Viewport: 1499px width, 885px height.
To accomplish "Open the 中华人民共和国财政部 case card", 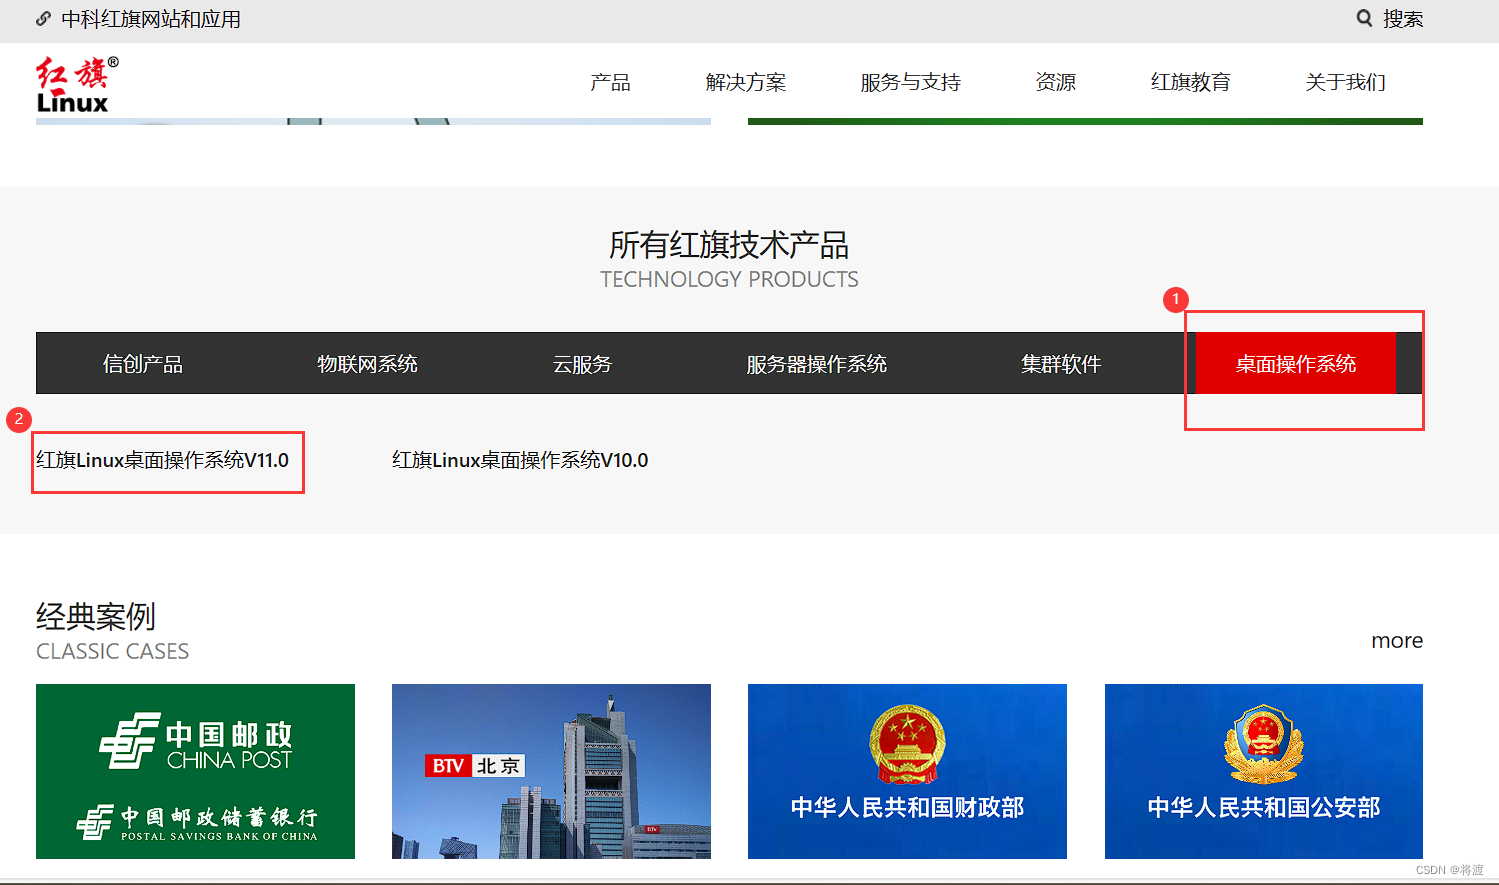I will [x=907, y=771].
